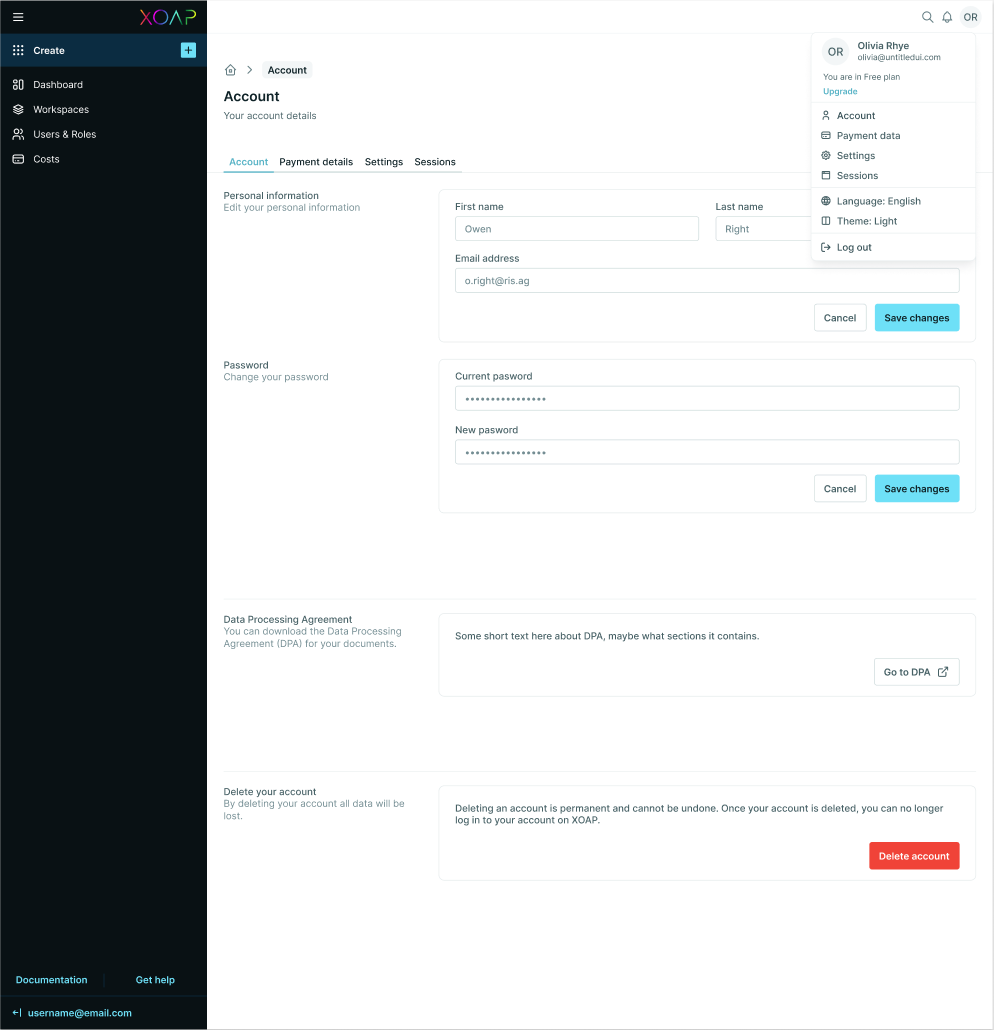The height and width of the screenshot is (1030, 994).
Task: Open Workspaces from the sidebar
Action: point(18,109)
